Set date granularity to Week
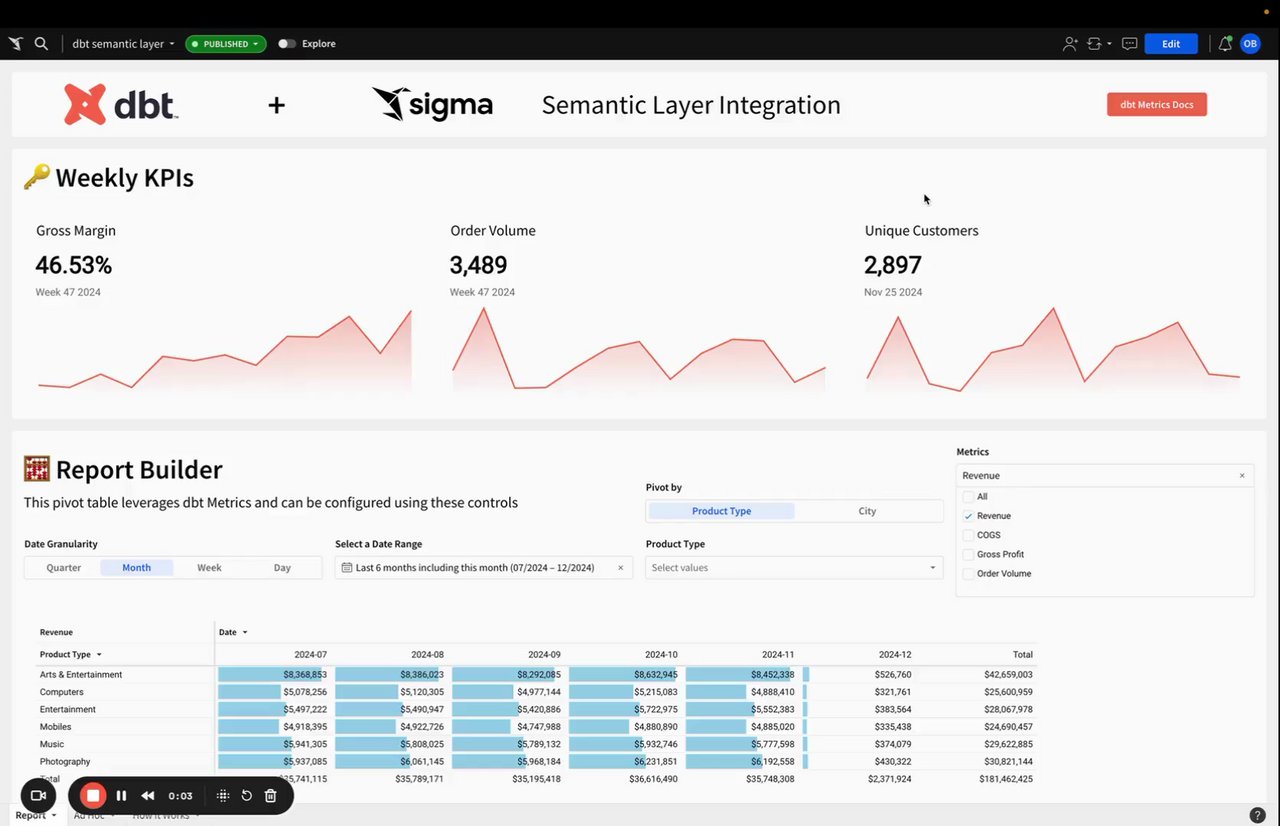The width and height of the screenshot is (1280, 826). pos(209,568)
